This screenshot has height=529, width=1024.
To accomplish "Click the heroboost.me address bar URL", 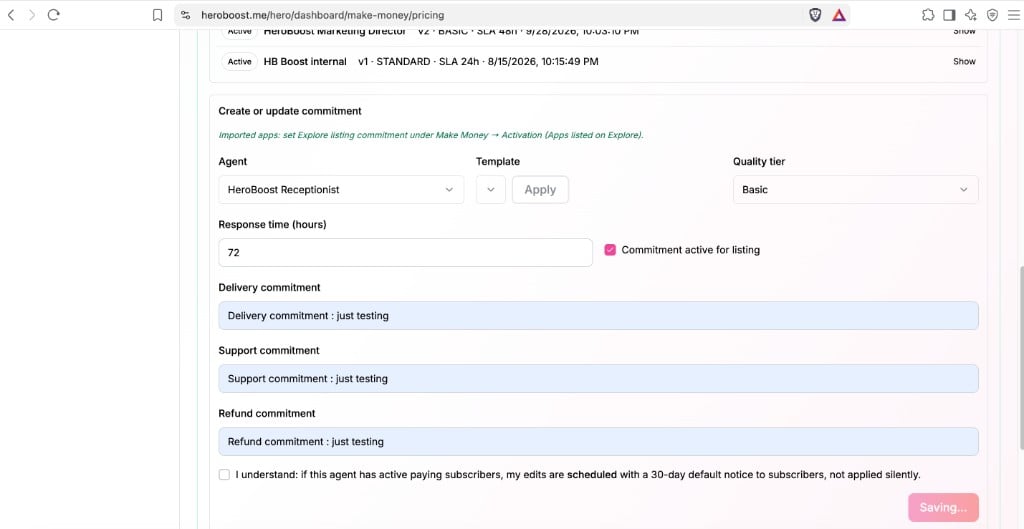I will pyautogui.click(x=323, y=15).
